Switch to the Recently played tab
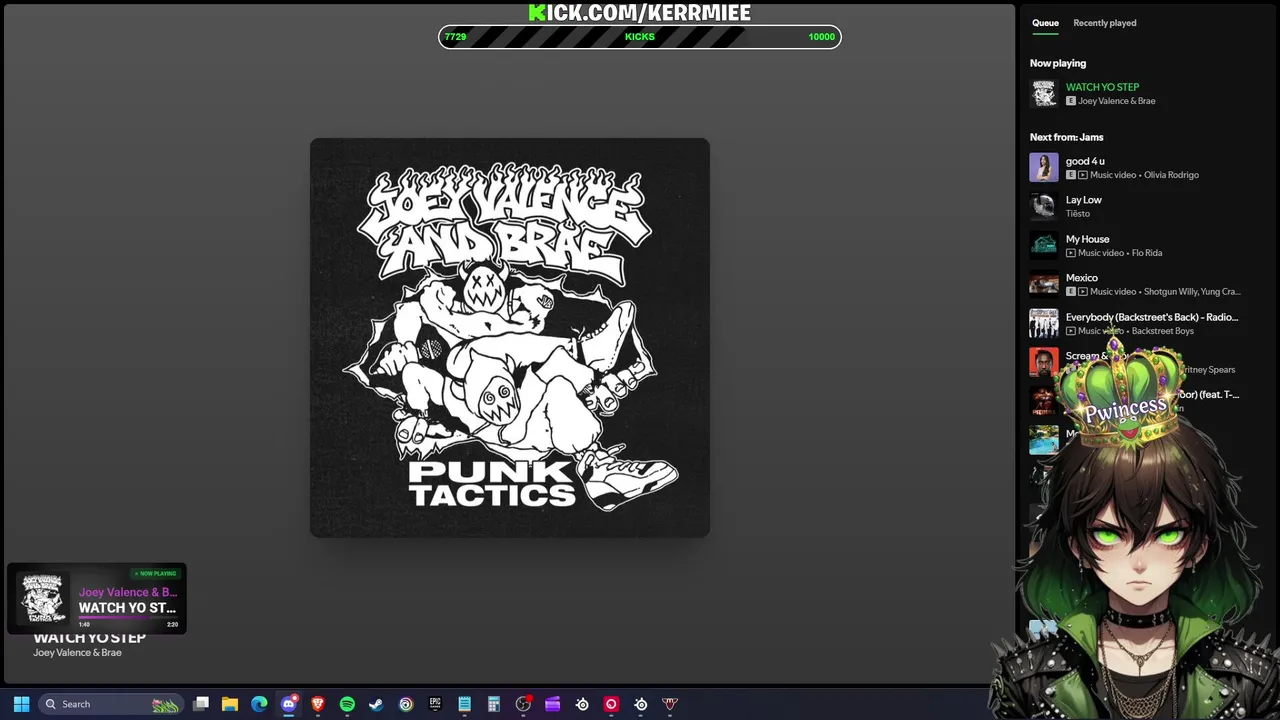 (x=1104, y=23)
